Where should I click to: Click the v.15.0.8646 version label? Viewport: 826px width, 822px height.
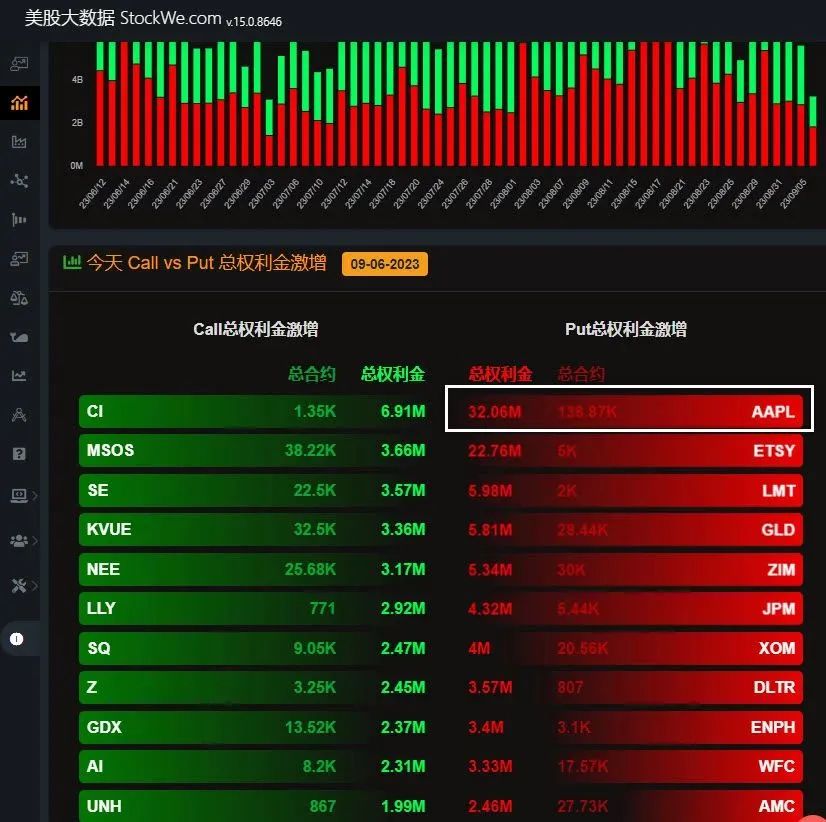click(254, 22)
